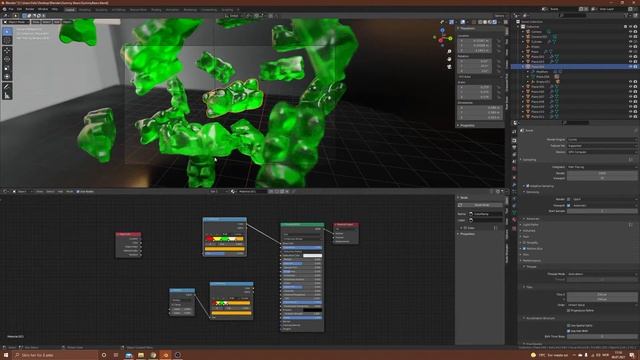Image resolution: width=640 pixels, height=360 pixels.
Task: Hide Plane.002 via its eye icon
Action: pyautogui.click(x=630, y=56)
